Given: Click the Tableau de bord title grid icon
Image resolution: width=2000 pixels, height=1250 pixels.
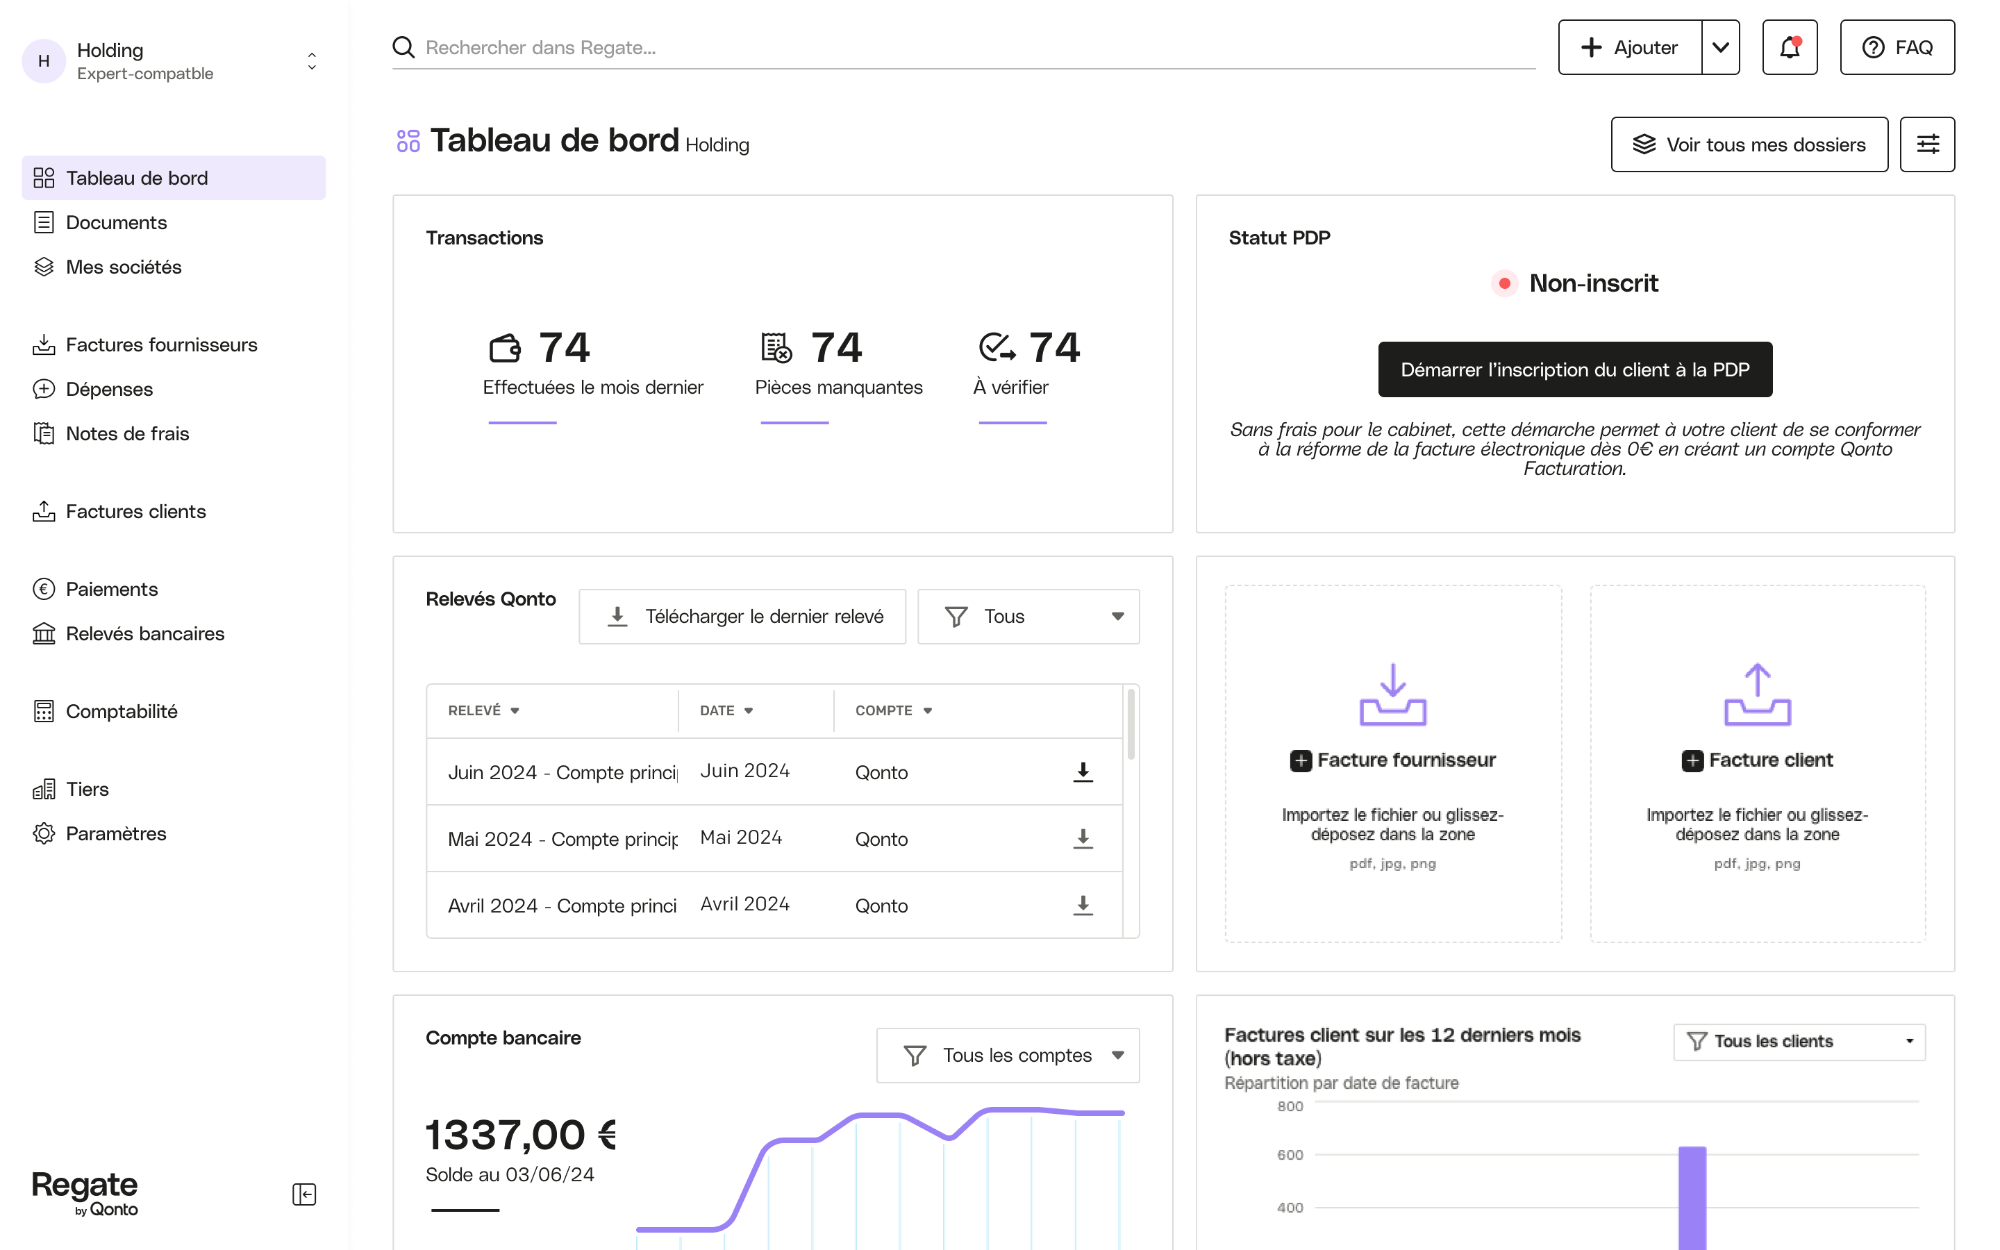Looking at the screenshot, I should pos(408,141).
